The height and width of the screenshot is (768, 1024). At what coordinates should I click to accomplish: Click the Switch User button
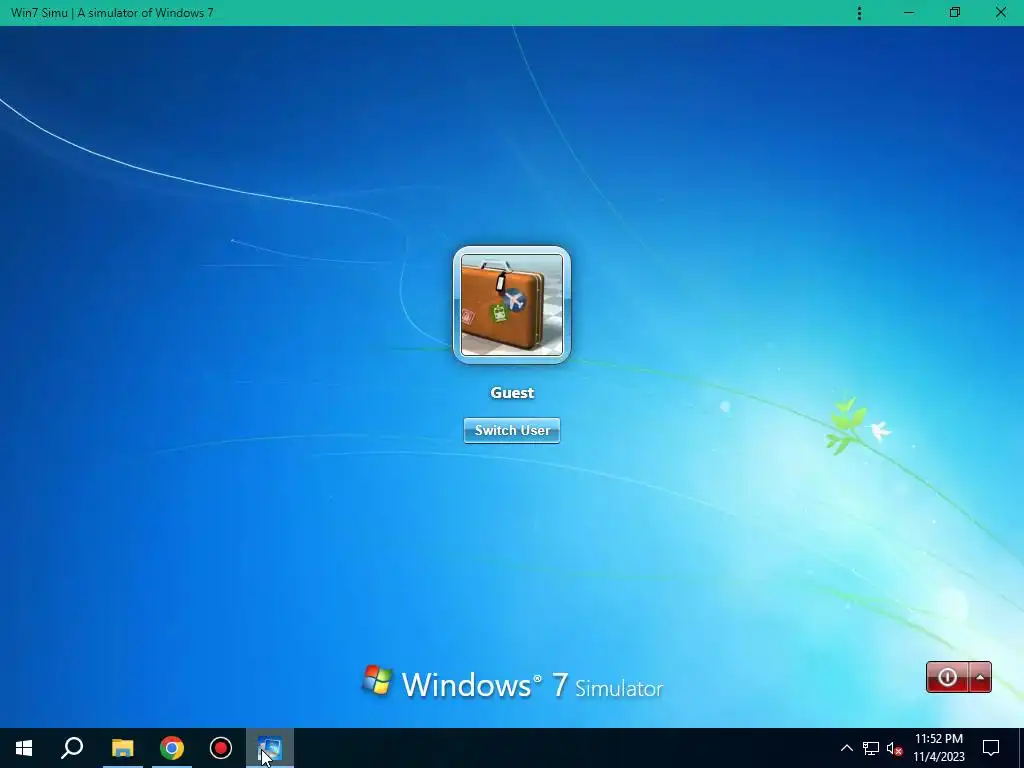(x=512, y=430)
